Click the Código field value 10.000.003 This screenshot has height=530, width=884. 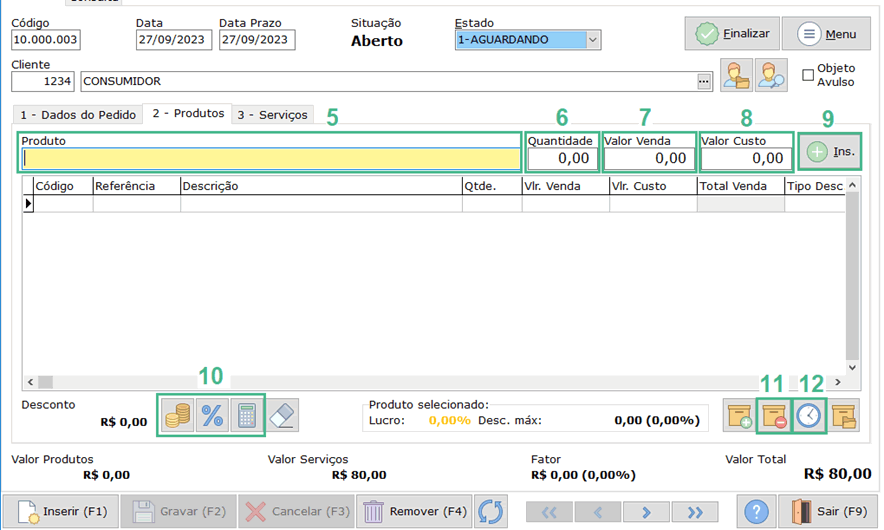(x=46, y=40)
